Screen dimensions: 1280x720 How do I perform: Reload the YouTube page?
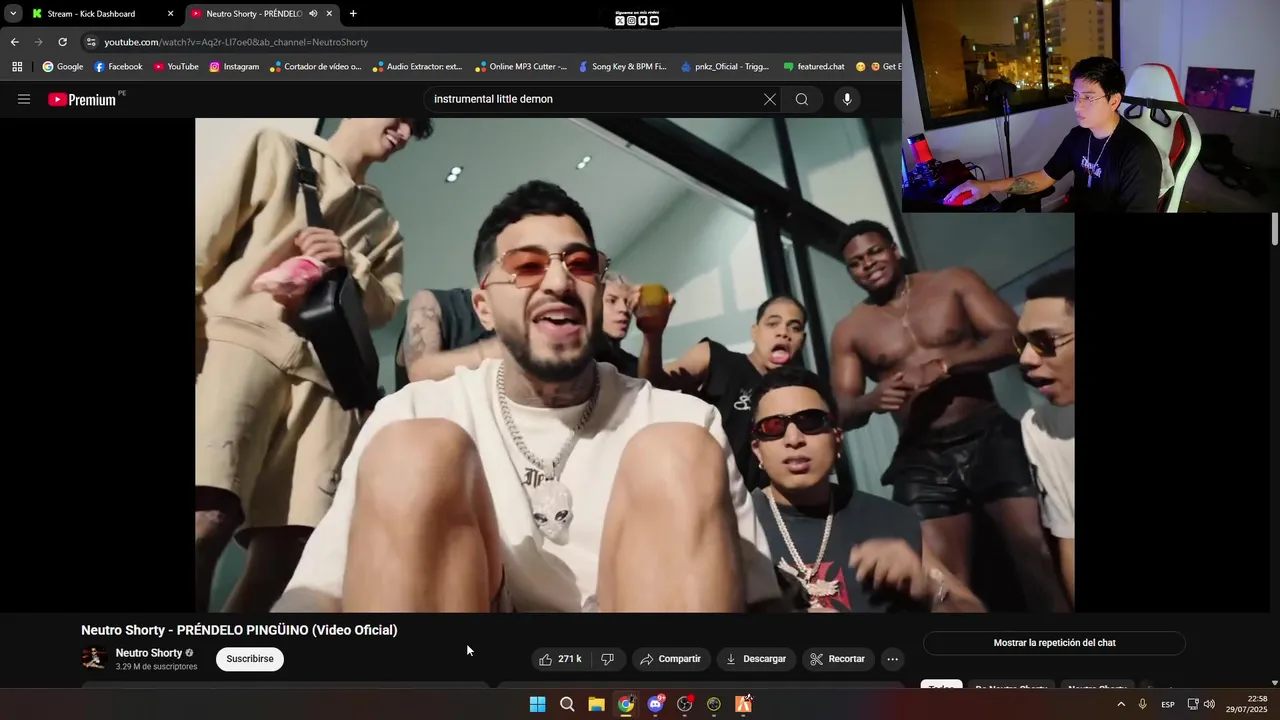tap(62, 42)
